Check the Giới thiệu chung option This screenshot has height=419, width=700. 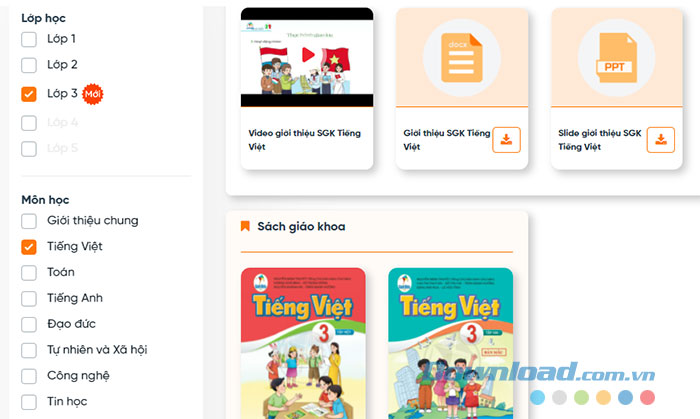coord(29,221)
